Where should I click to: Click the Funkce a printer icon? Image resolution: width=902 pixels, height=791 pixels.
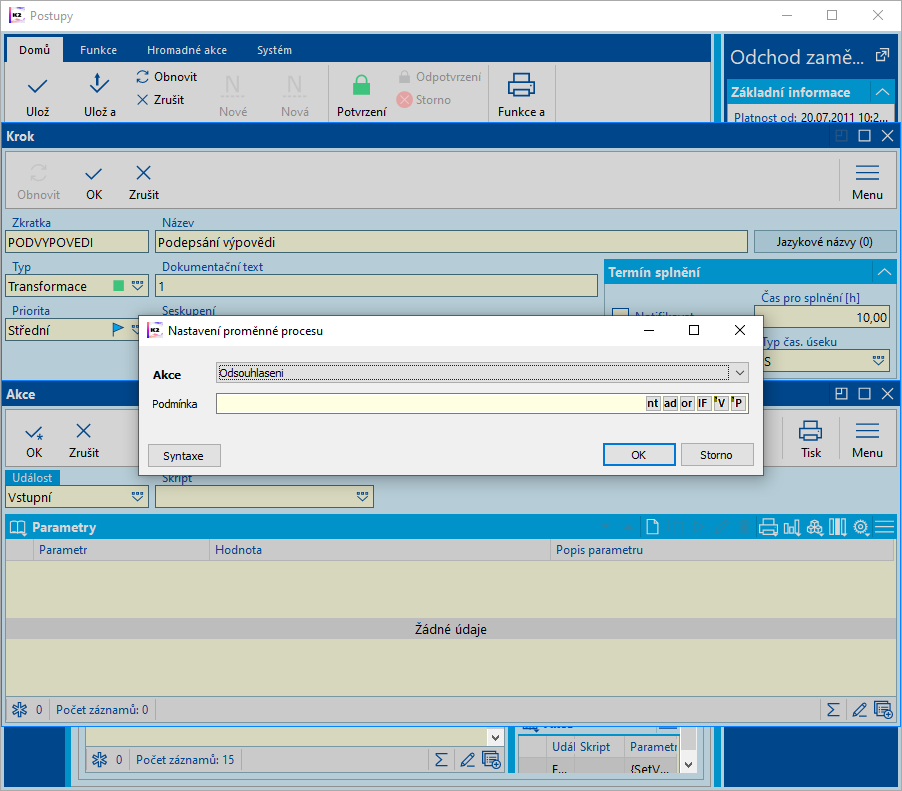coord(521,85)
